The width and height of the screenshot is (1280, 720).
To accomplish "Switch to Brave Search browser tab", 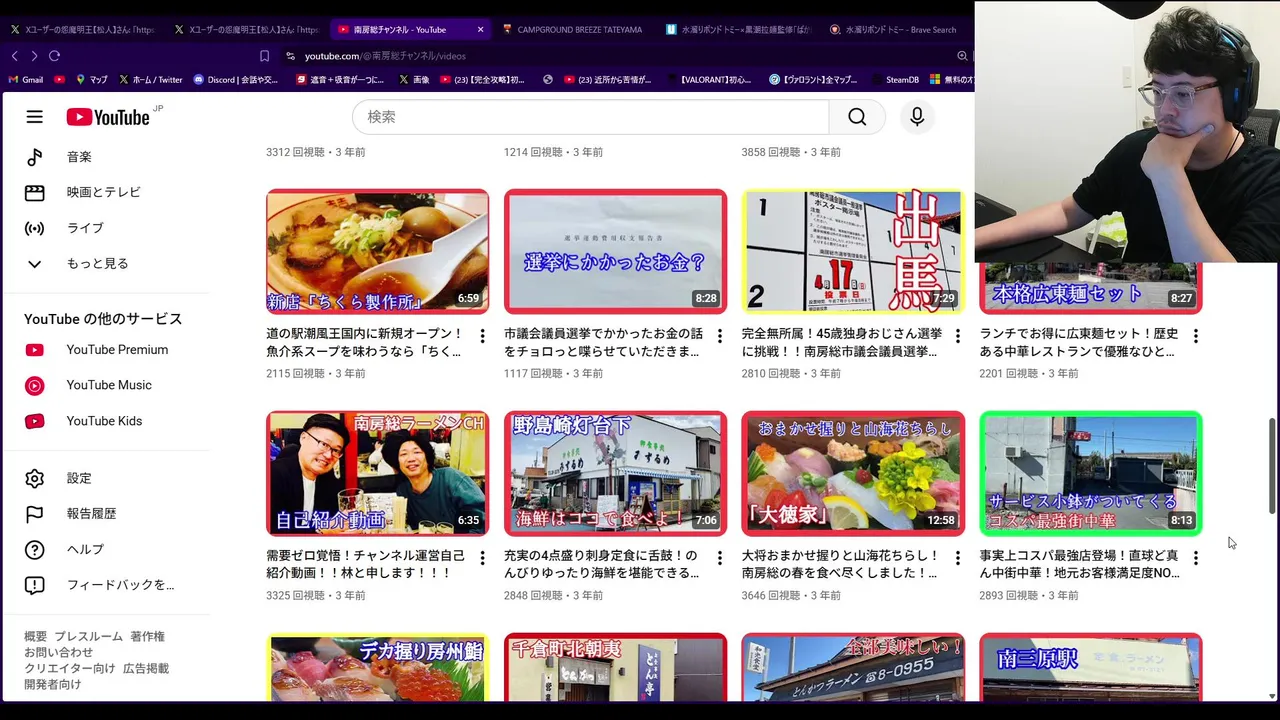I will [x=896, y=30].
